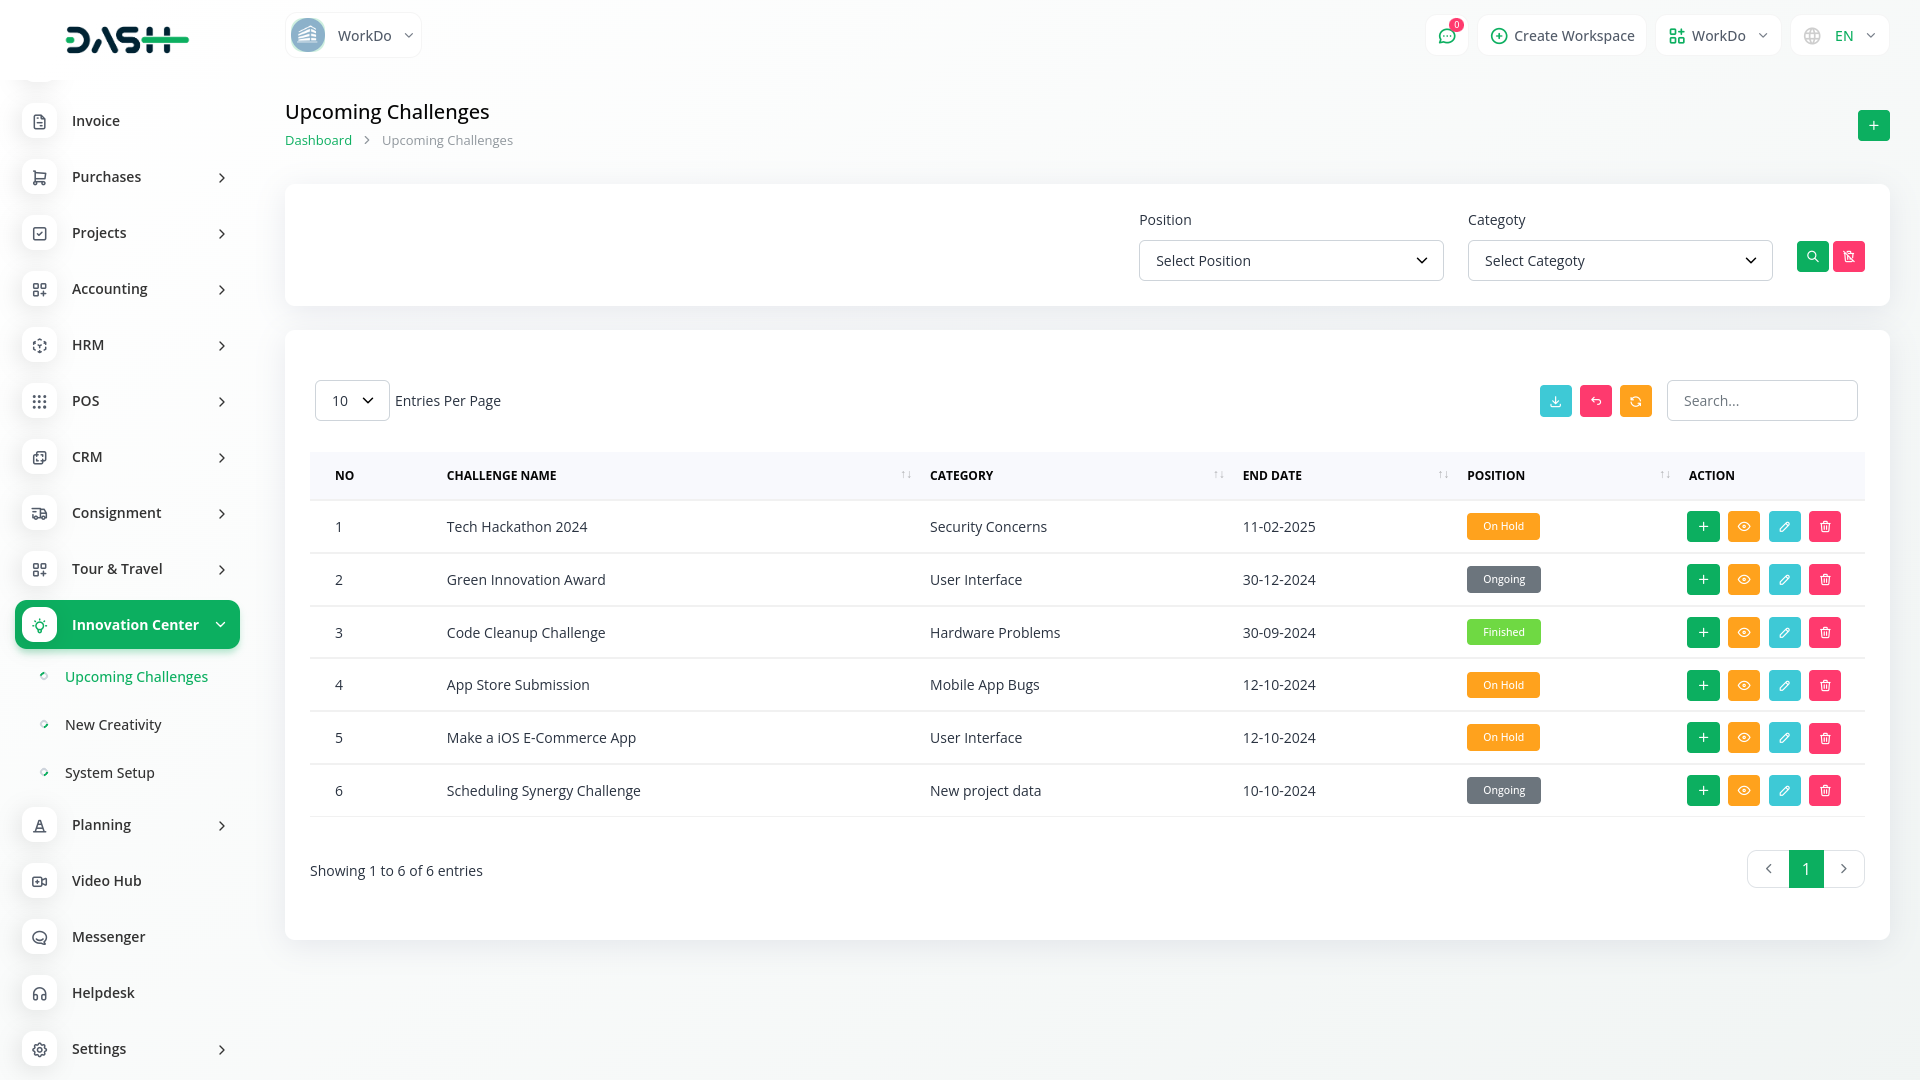Screen dimensions: 1920x1080
Task: Open New Creativity submenu item
Action: click(x=113, y=725)
